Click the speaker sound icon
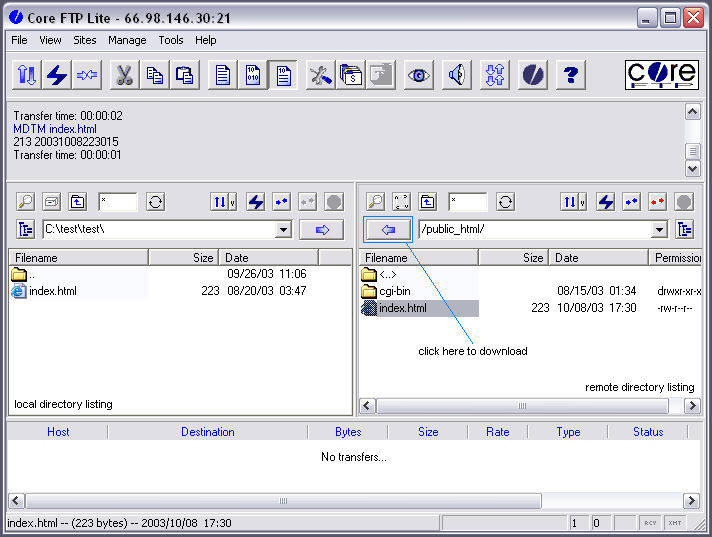The height and width of the screenshot is (537, 712). pyautogui.click(x=457, y=75)
